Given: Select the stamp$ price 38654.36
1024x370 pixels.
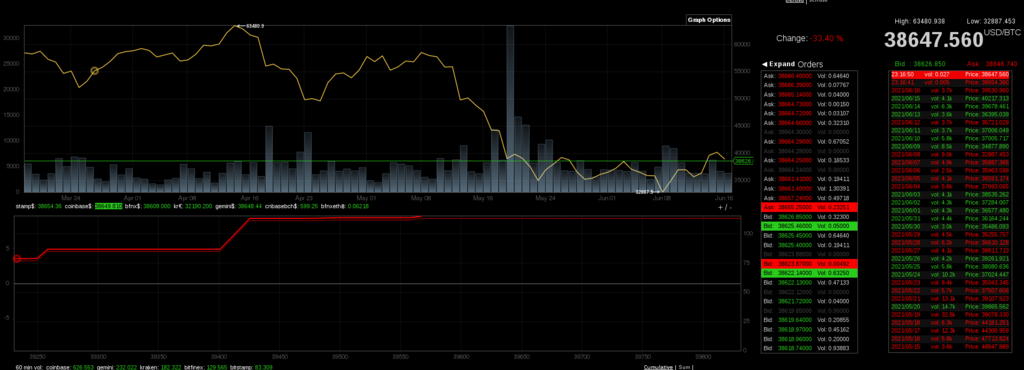Looking at the screenshot, I should pyautogui.click(x=50, y=206).
